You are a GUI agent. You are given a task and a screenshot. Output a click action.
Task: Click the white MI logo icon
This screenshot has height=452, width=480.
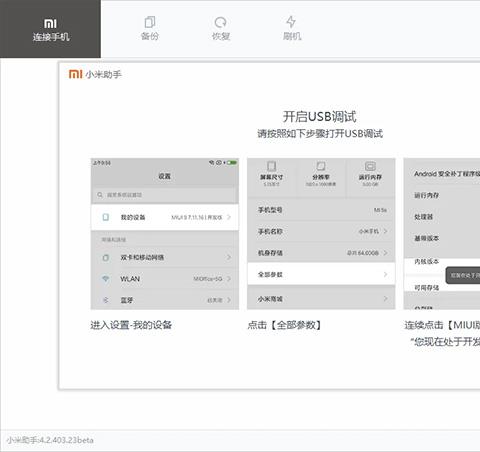[x=50, y=24]
